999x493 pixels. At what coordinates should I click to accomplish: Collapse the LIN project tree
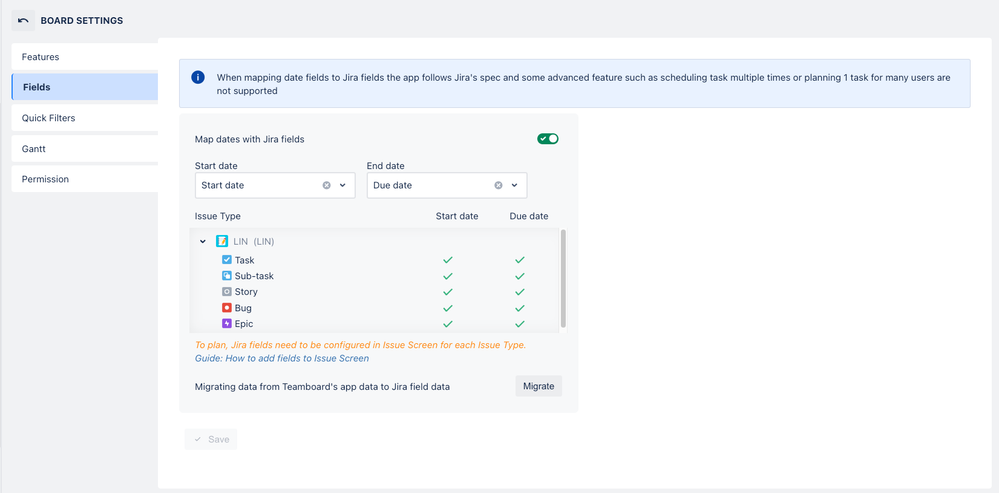point(203,241)
